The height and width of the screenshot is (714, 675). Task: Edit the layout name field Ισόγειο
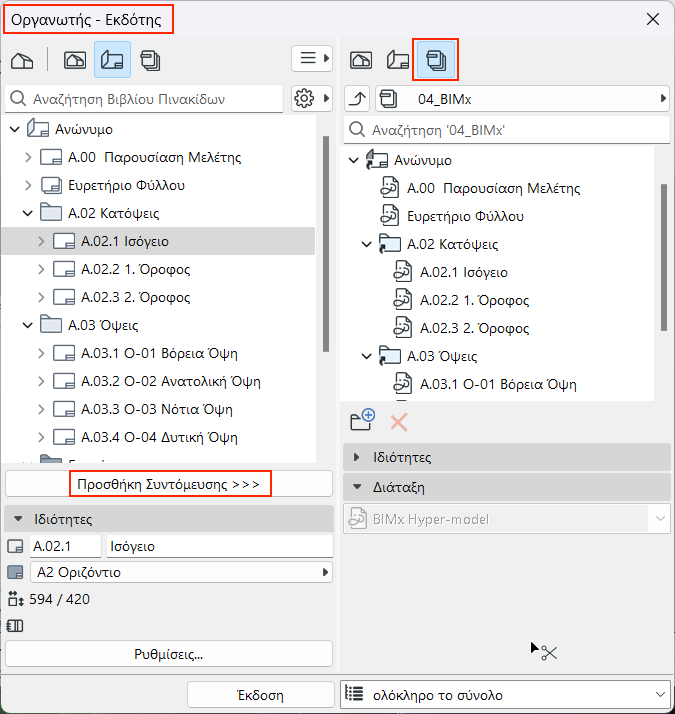(x=220, y=546)
